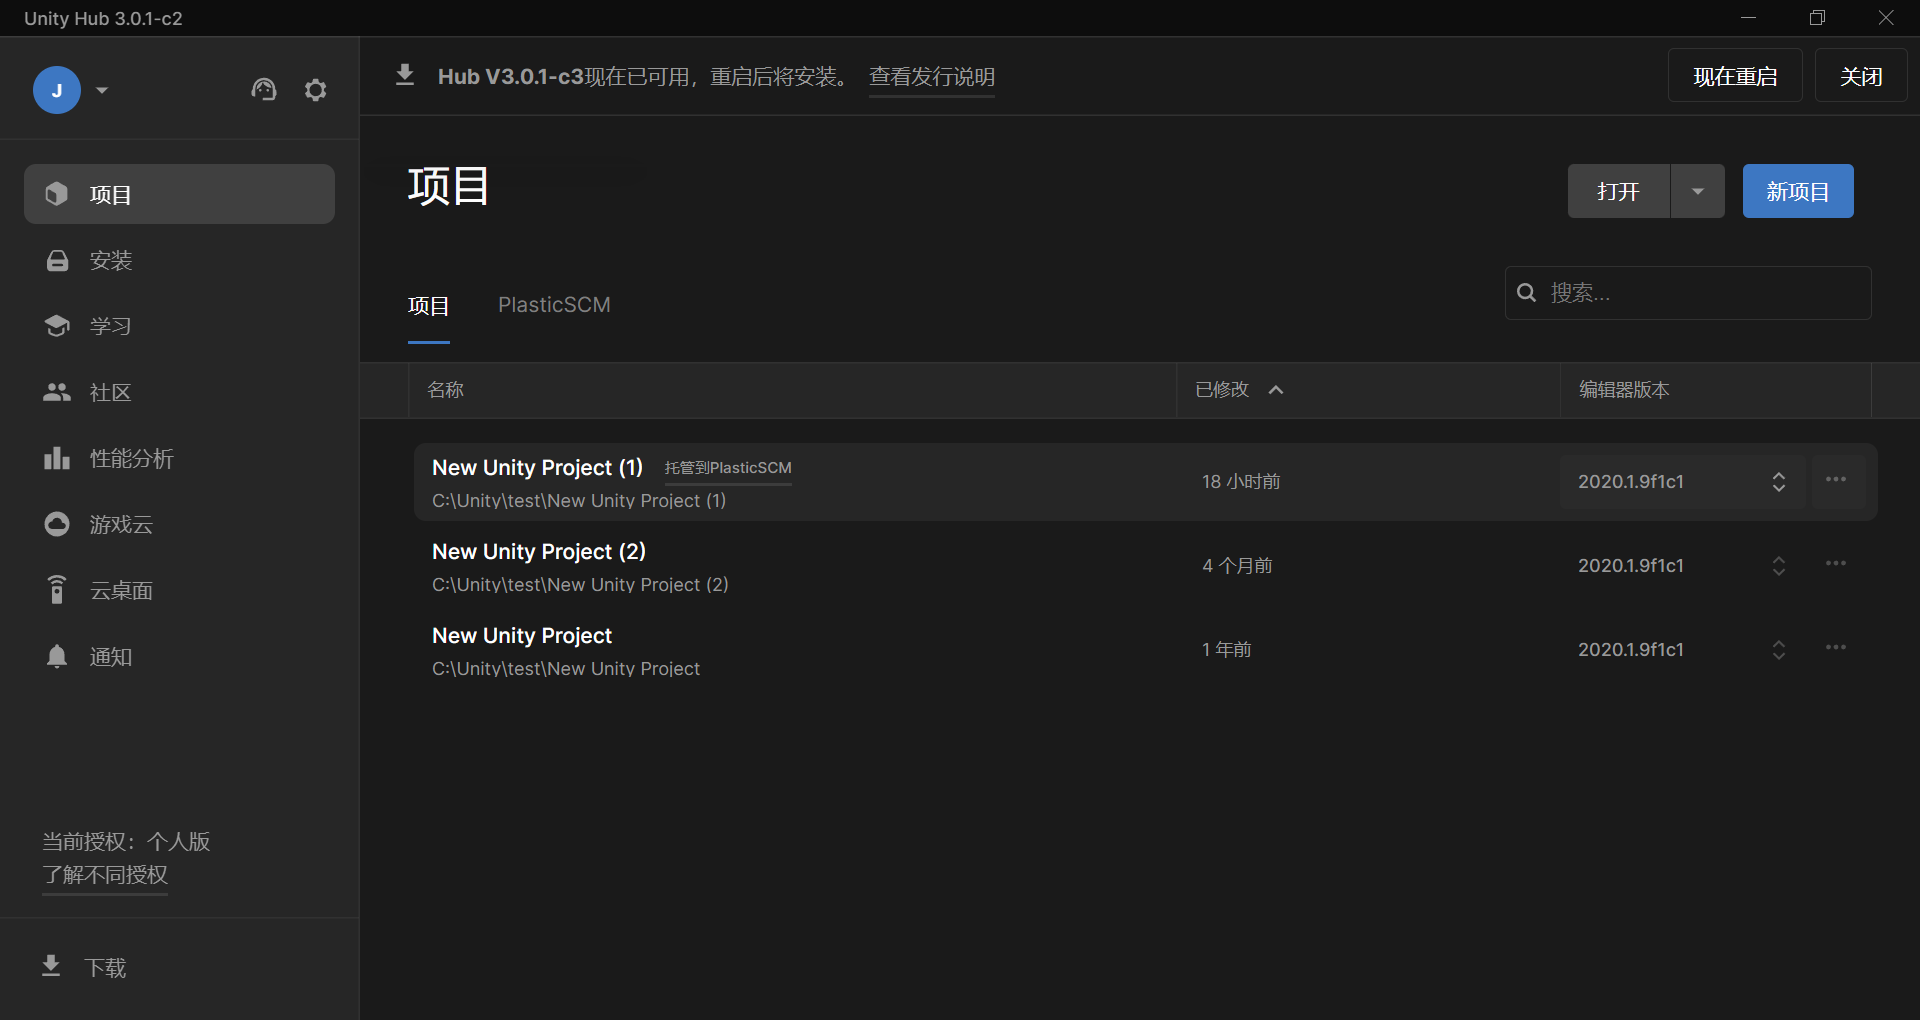The height and width of the screenshot is (1020, 1920).
Task: Click the 4 个月前 modified time
Action: pyautogui.click(x=1237, y=566)
